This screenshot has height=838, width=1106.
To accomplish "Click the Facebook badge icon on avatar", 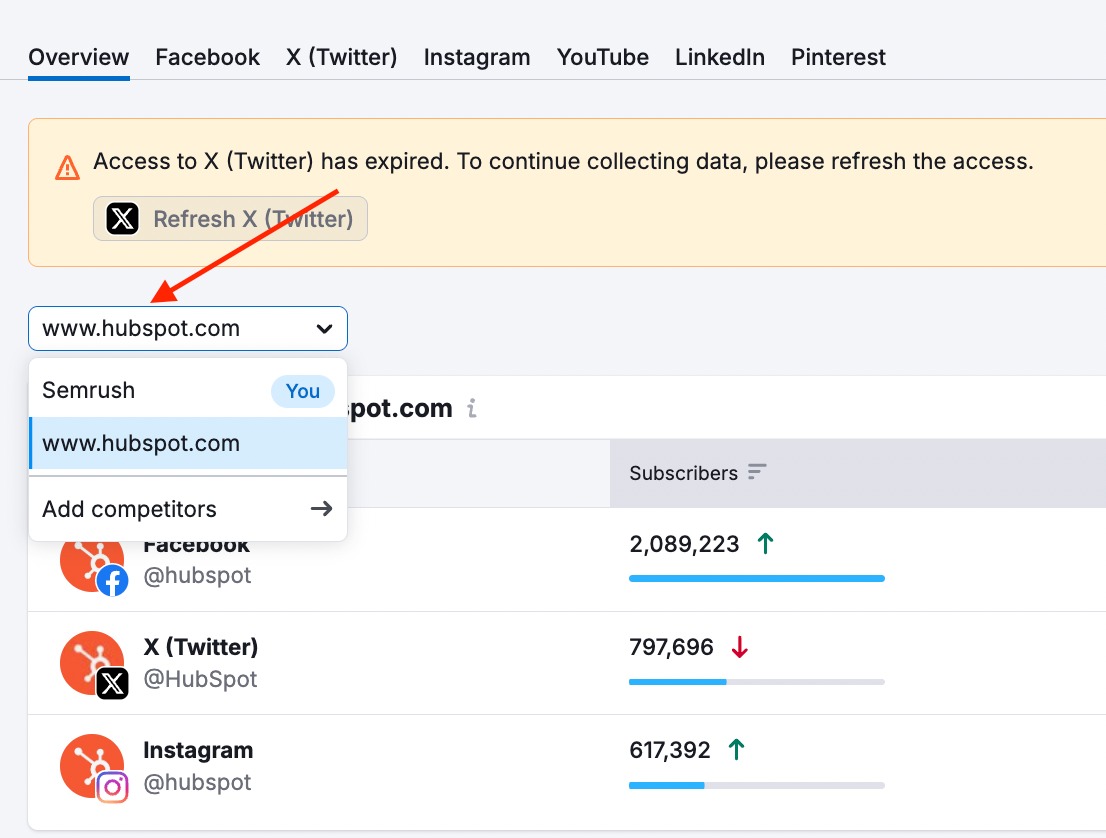I will tap(112, 581).
